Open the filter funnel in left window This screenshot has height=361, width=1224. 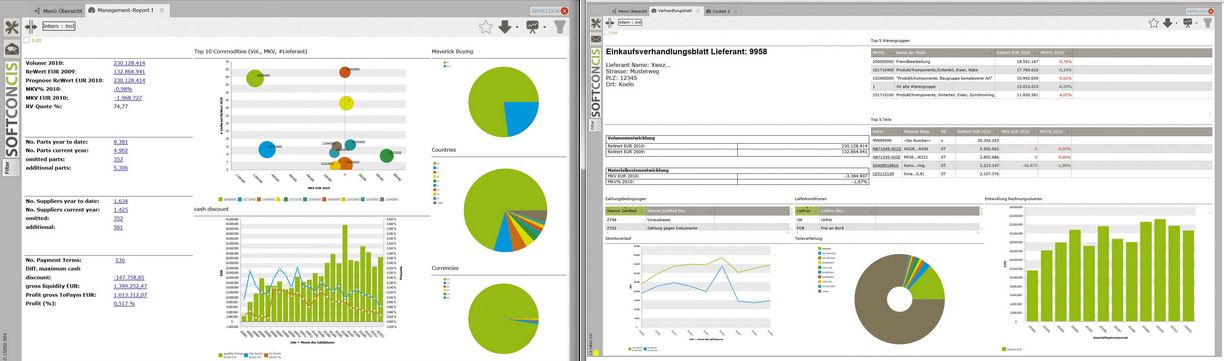click(x=560, y=27)
